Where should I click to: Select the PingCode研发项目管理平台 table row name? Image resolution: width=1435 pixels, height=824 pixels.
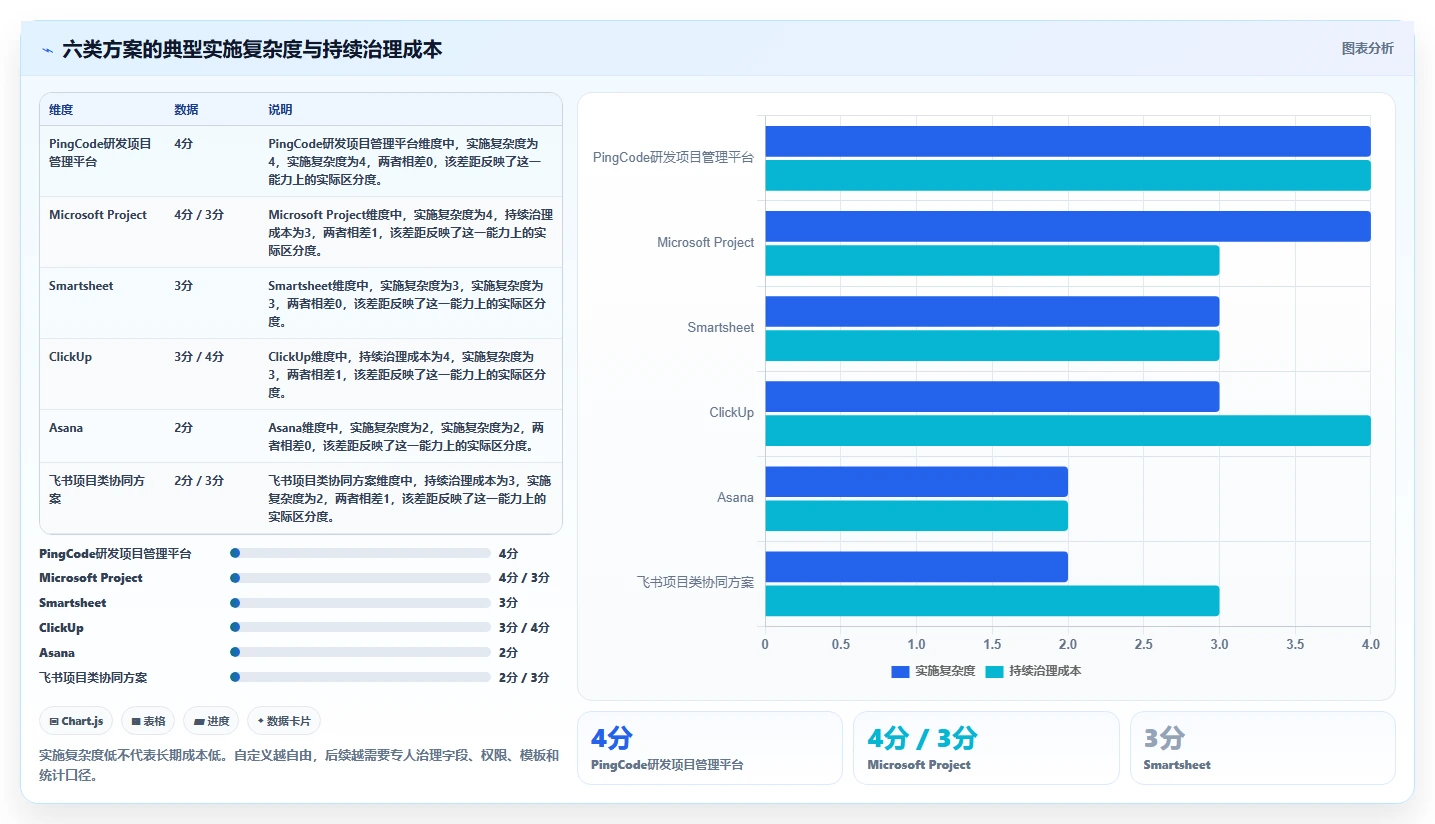pos(100,152)
